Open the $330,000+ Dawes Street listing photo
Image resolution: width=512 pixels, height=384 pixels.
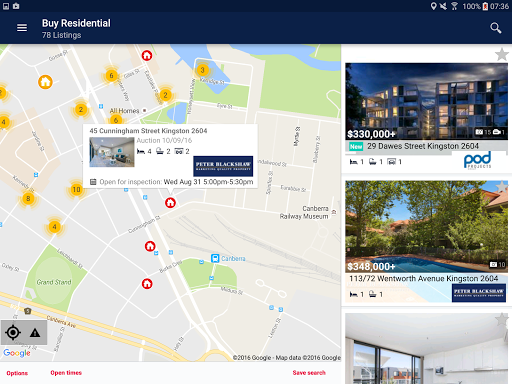click(x=426, y=101)
